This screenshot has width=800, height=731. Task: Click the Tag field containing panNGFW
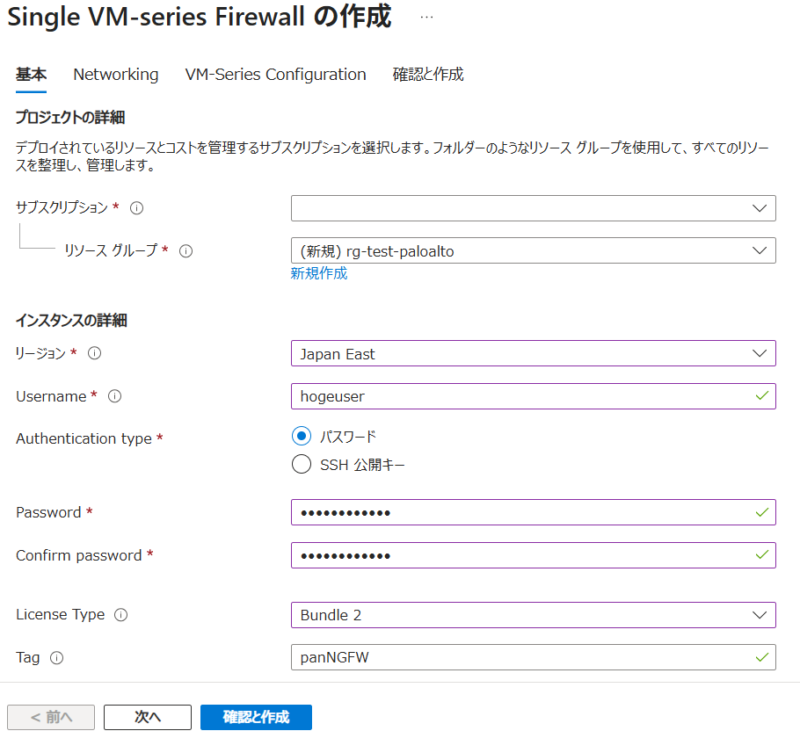533,658
